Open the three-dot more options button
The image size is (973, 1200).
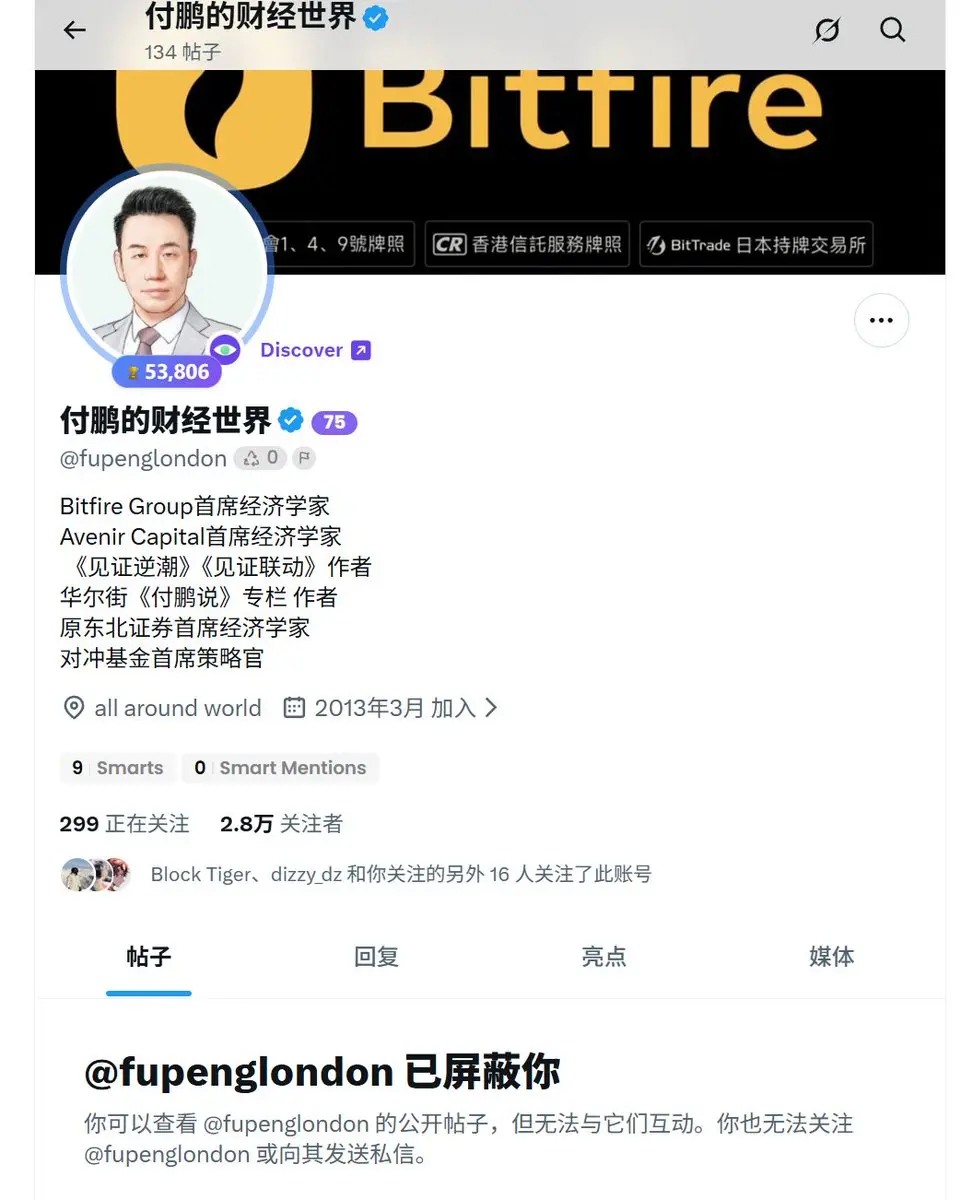click(881, 321)
